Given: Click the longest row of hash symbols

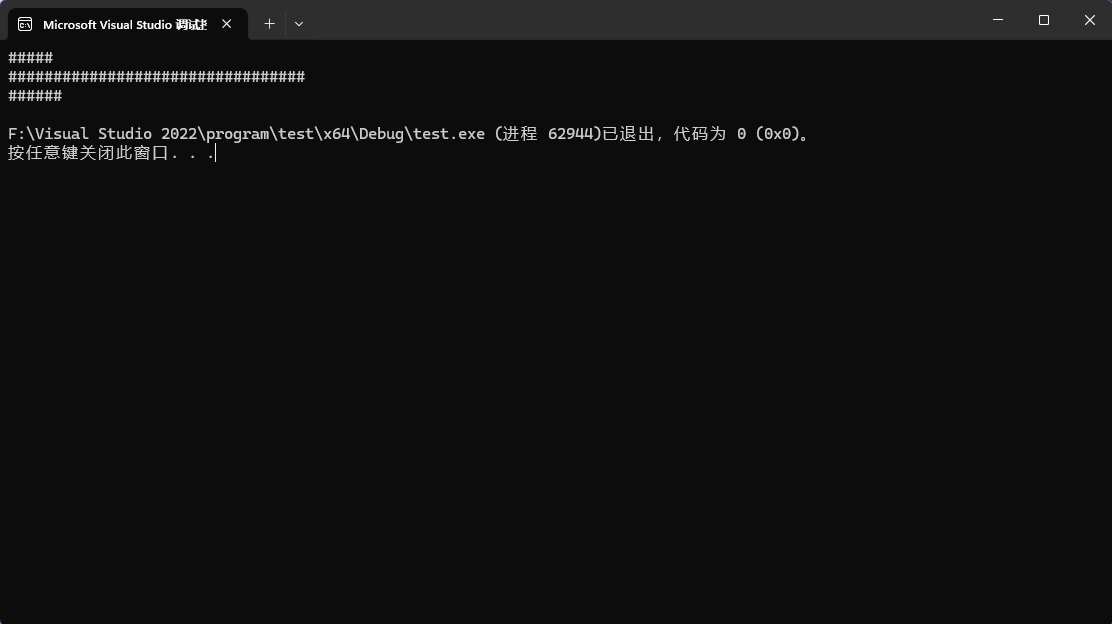Looking at the screenshot, I should pos(156,77).
